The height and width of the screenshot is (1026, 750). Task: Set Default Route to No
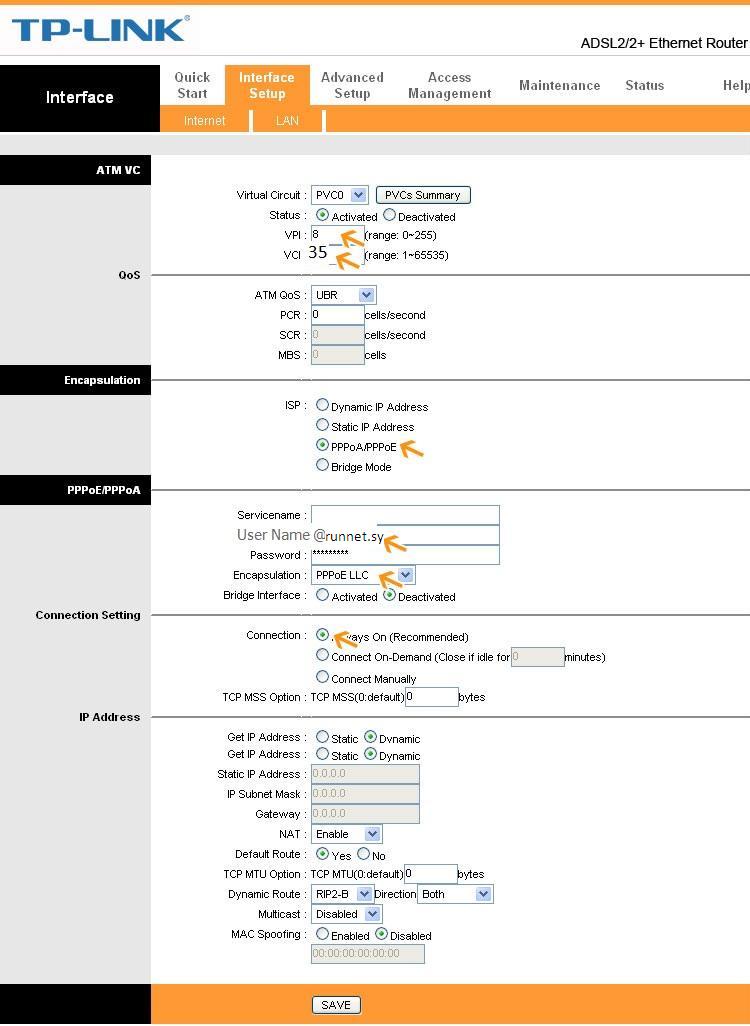point(363,854)
